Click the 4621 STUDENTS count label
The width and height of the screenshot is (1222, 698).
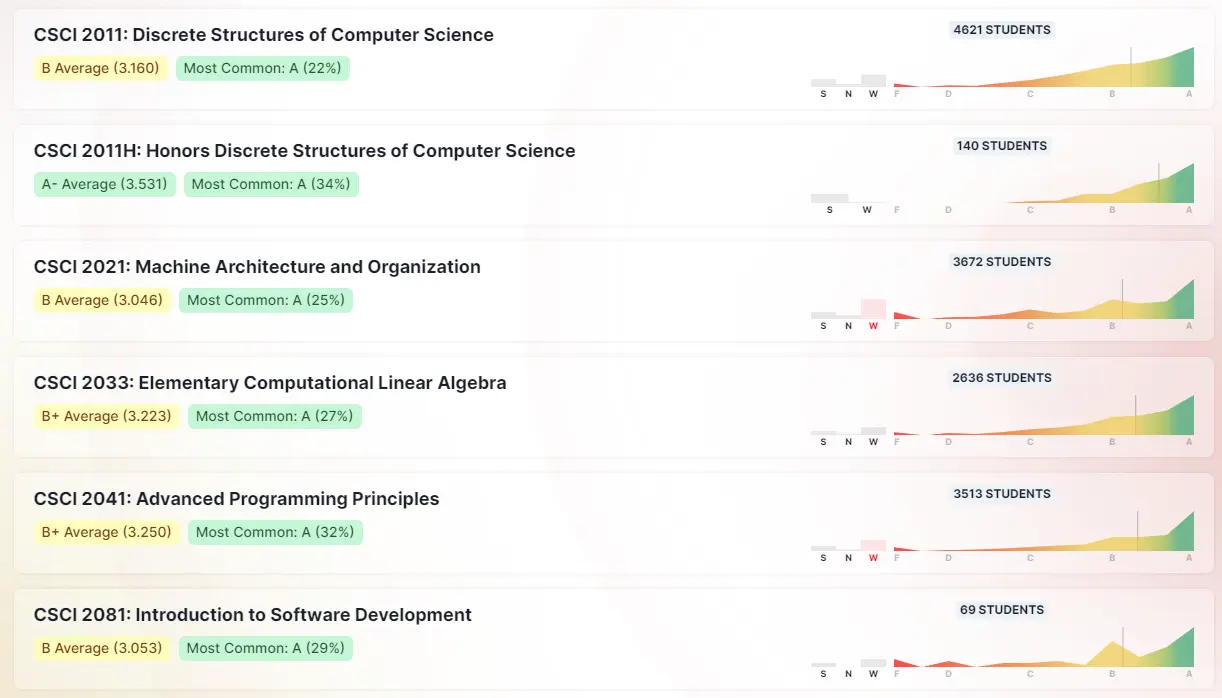click(x=1002, y=30)
